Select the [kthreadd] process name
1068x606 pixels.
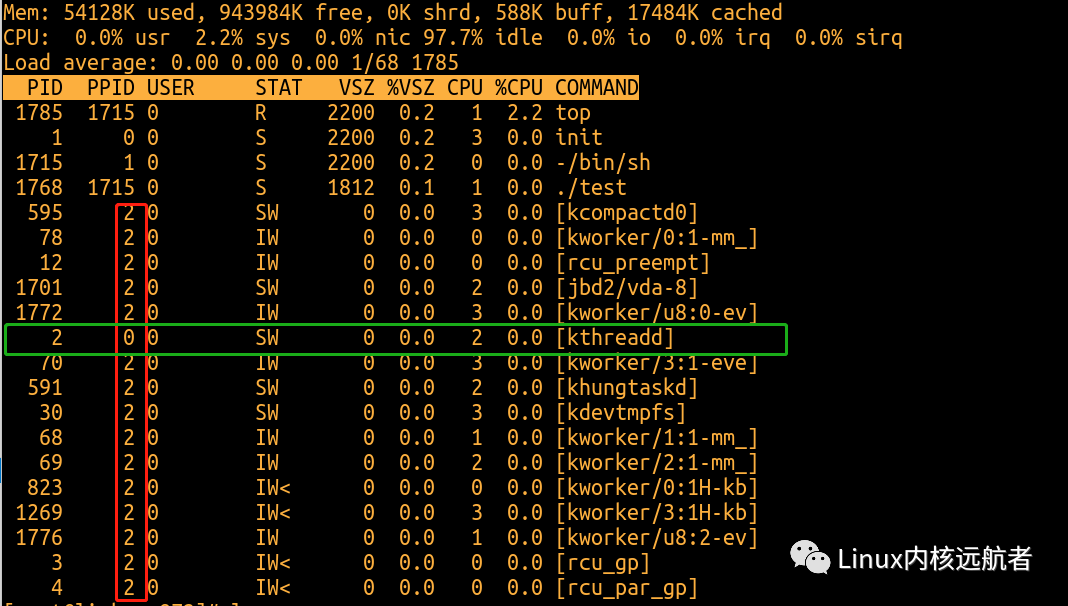[x=615, y=338]
